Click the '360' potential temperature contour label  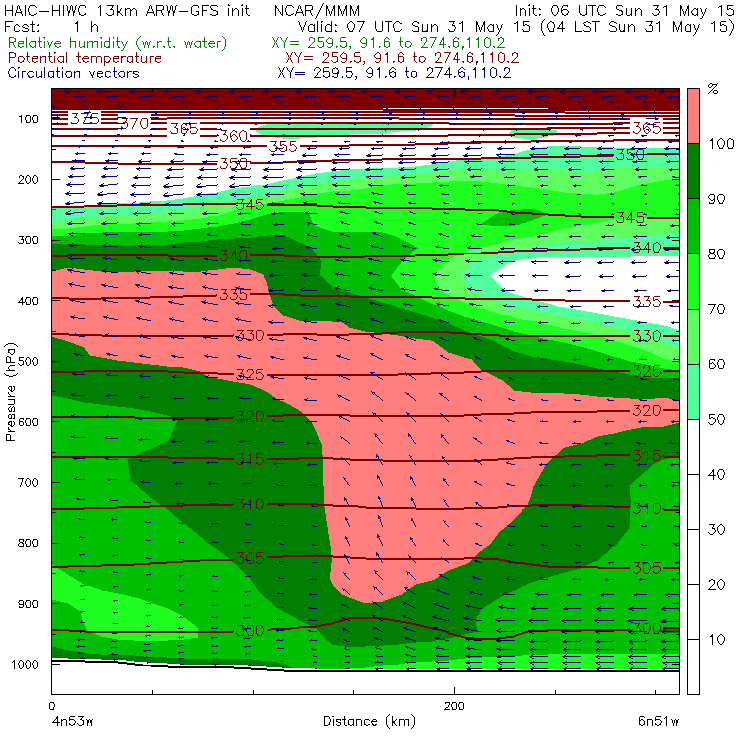(x=234, y=136)
